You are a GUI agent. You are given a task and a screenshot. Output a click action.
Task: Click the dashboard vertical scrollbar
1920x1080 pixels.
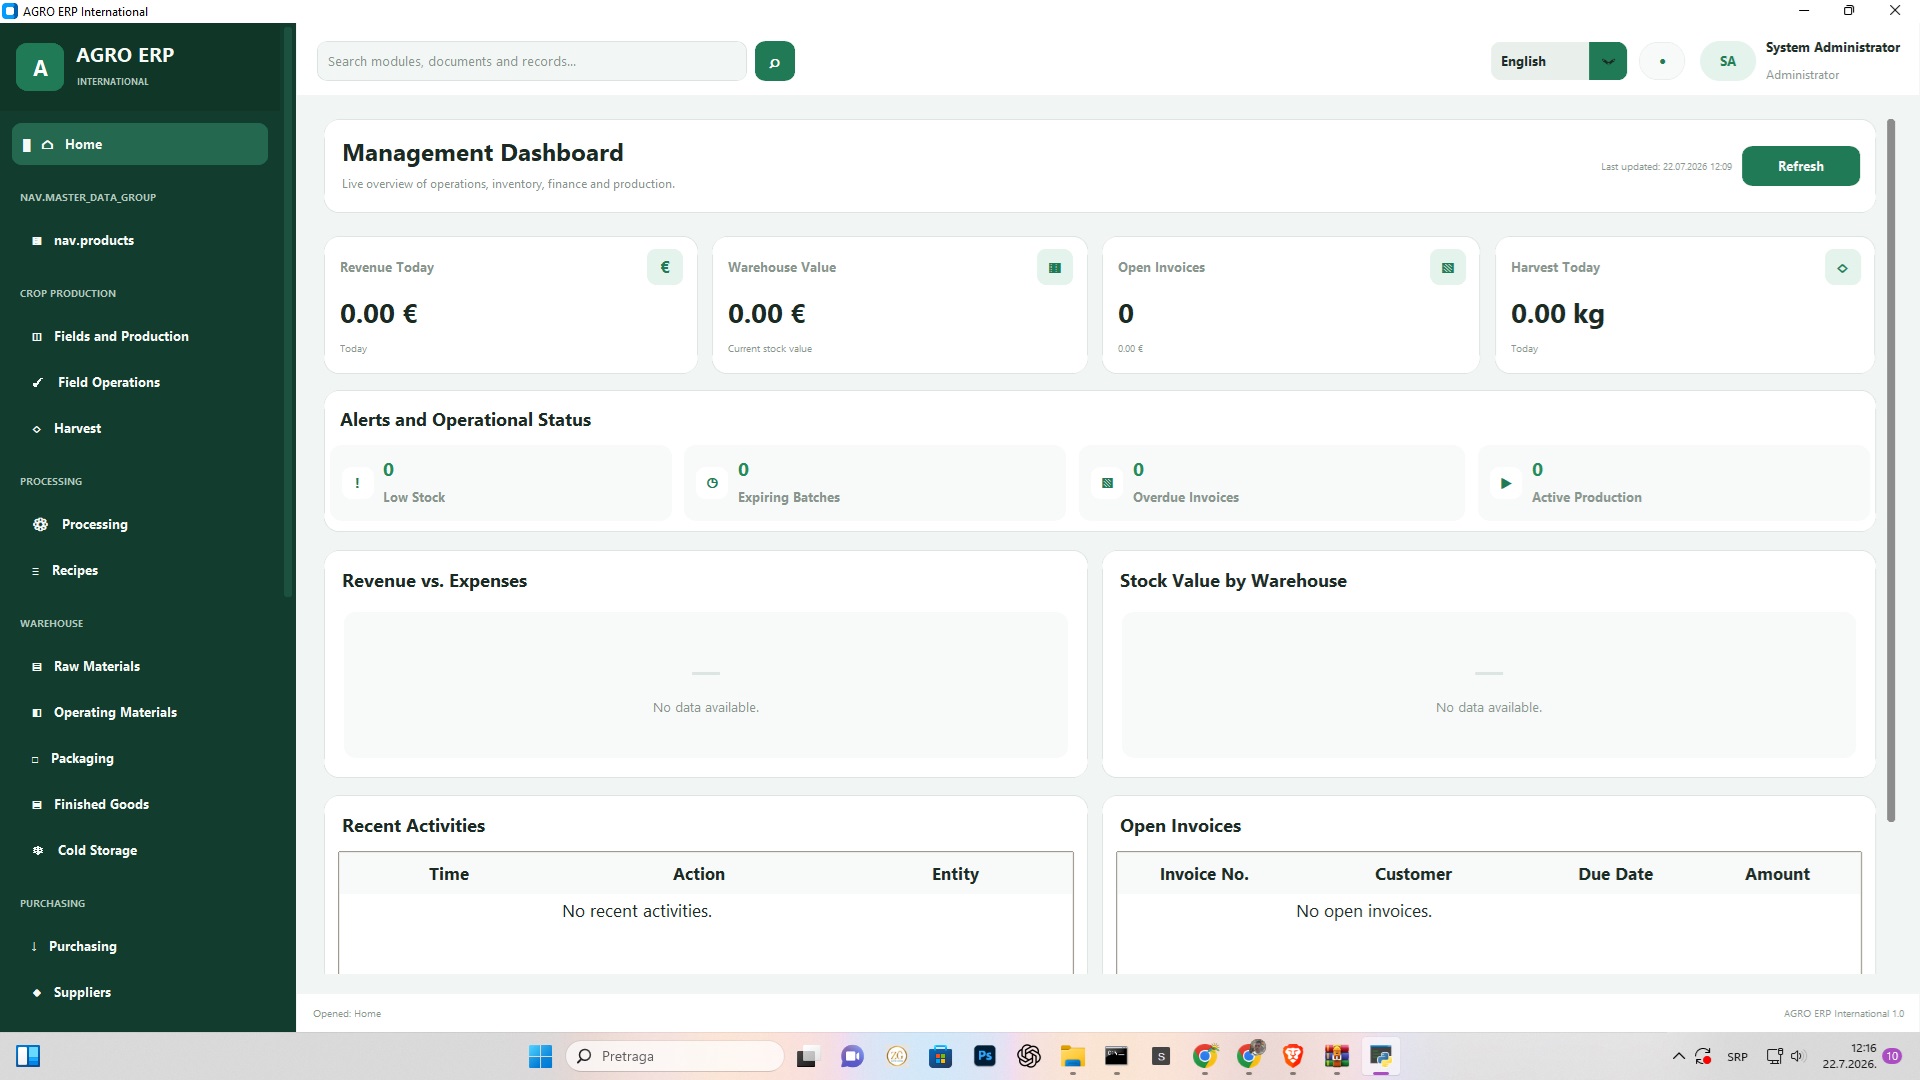coord(1890,470)
